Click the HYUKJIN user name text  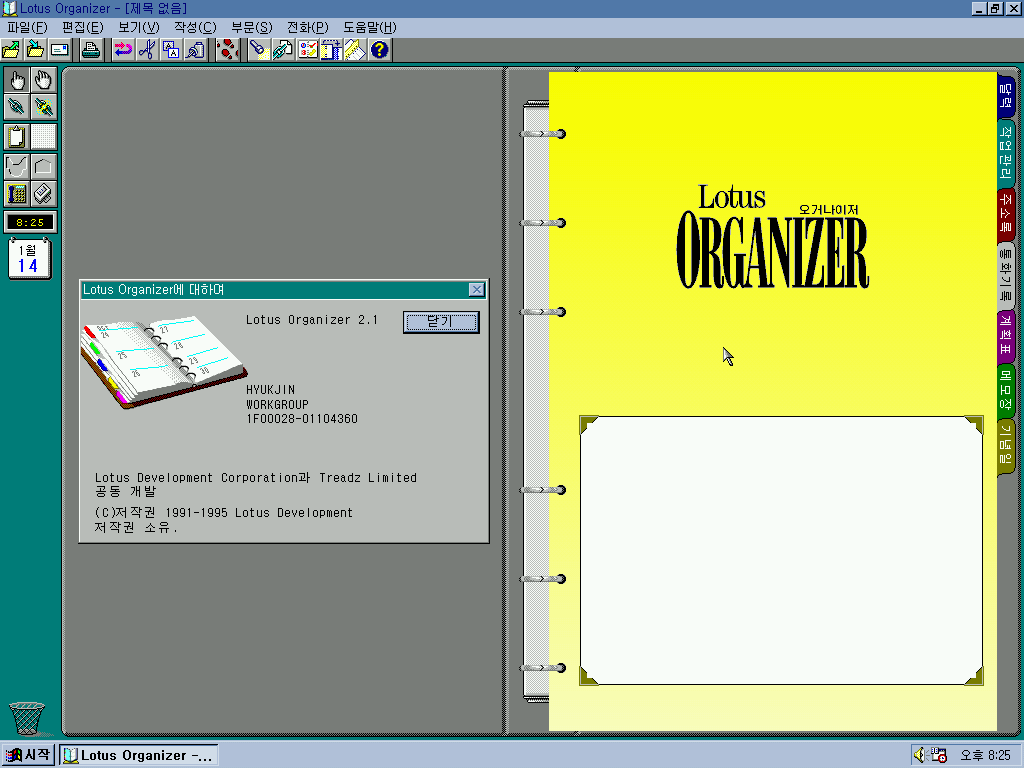[x=270, y=390]
